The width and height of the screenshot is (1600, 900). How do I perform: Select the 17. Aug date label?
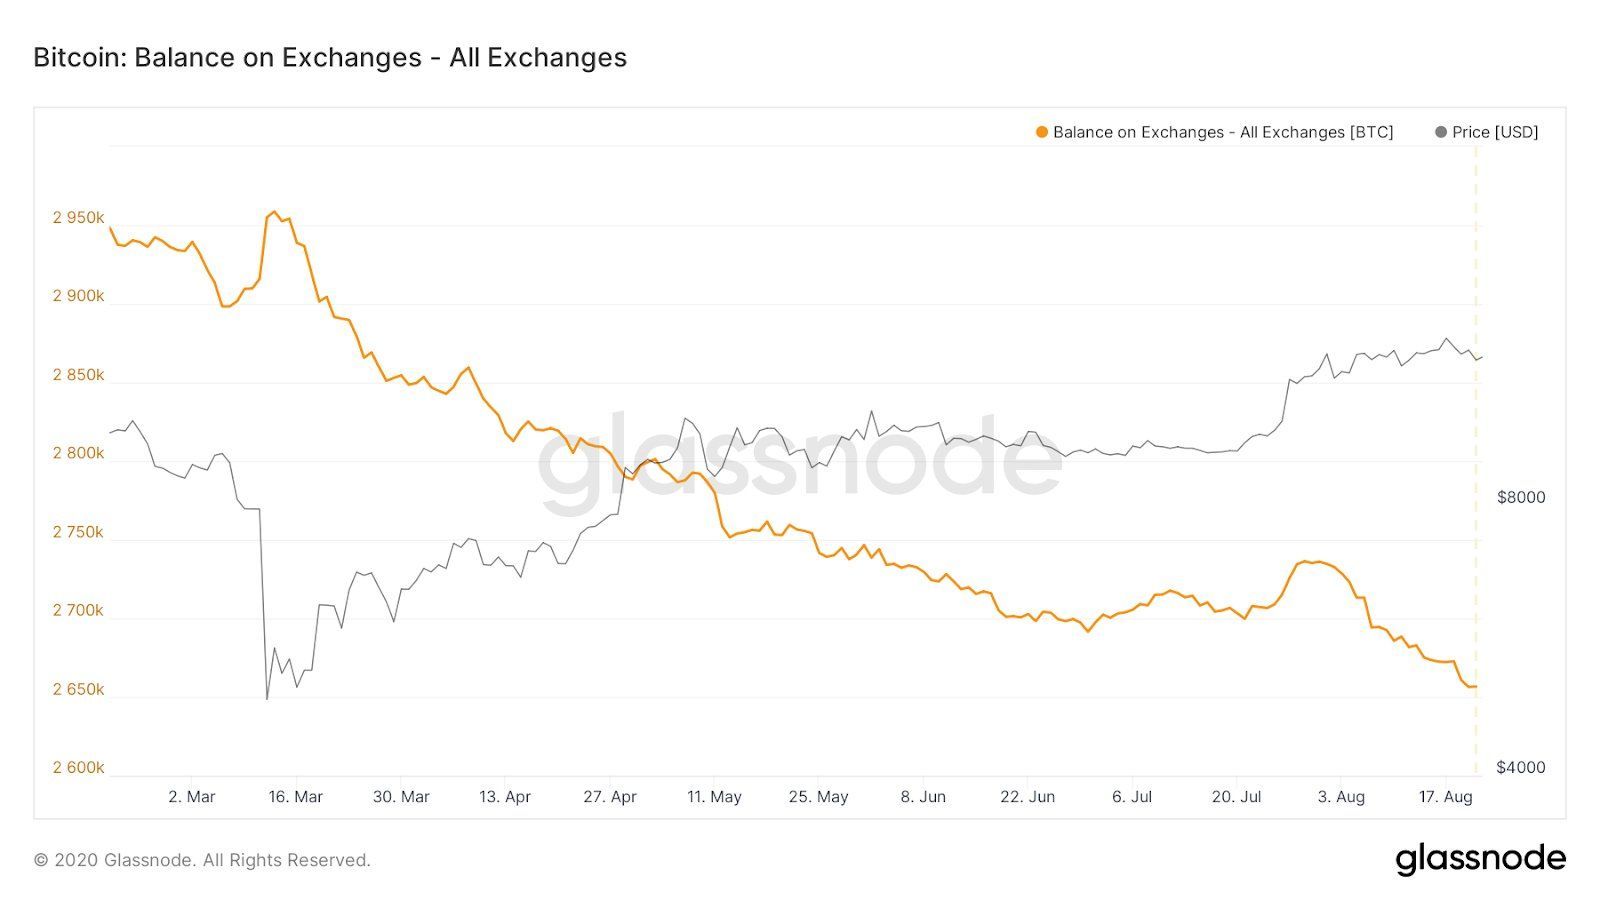(x=1446, y=797)
